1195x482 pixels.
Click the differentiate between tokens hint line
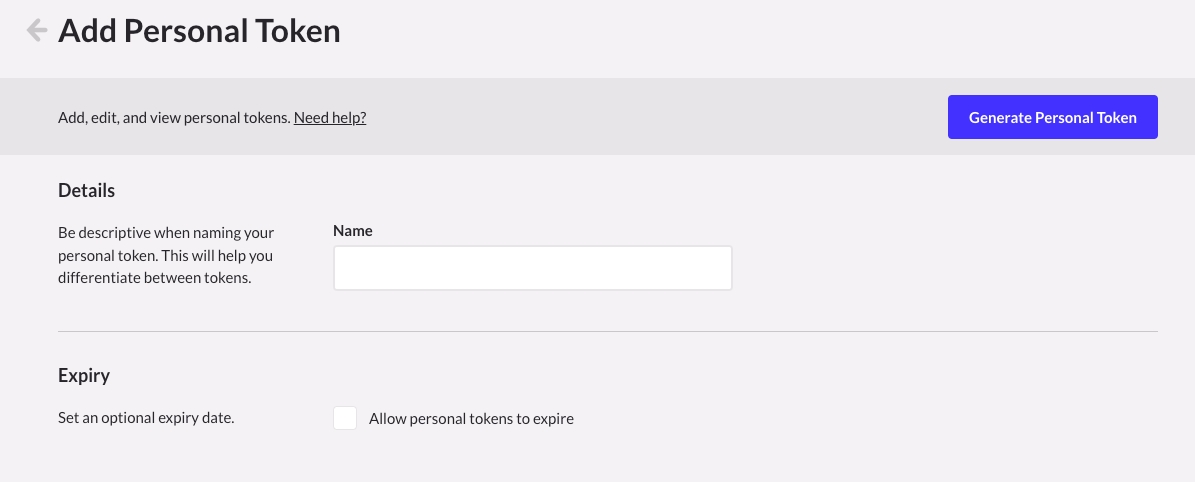tap(154, 278)
